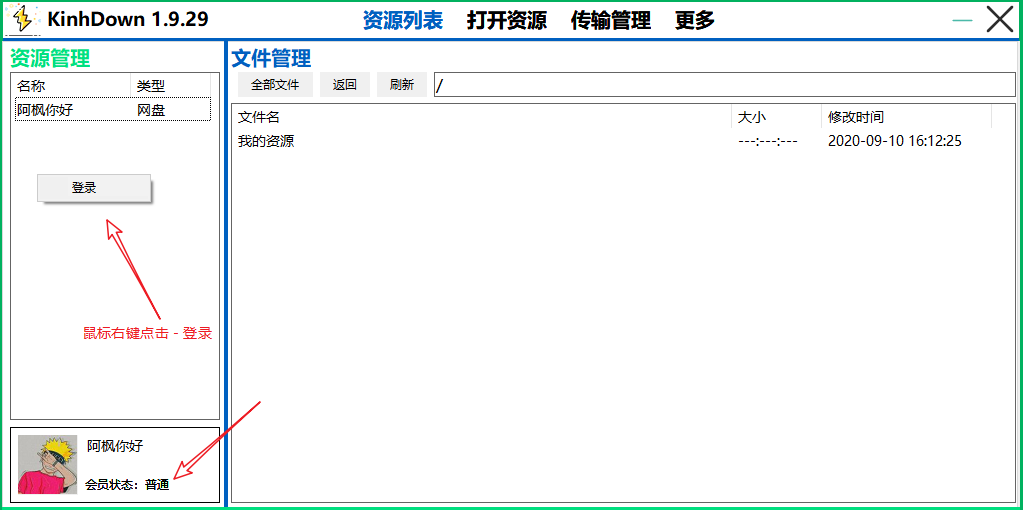Click the 返回 button
The width and height of the screenshot is (1023, 510).
coord(344,85)
